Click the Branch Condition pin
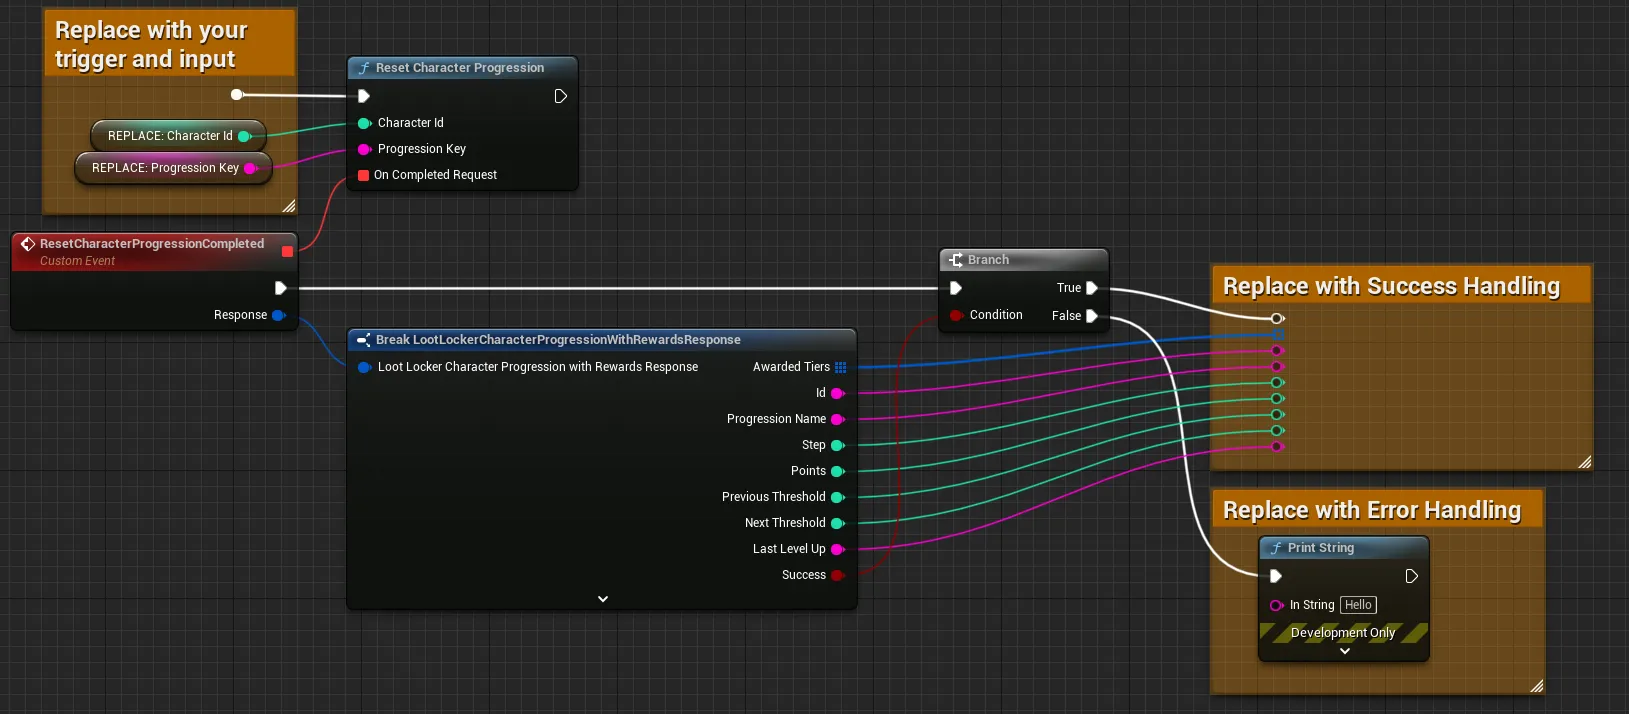 point(957,315)
